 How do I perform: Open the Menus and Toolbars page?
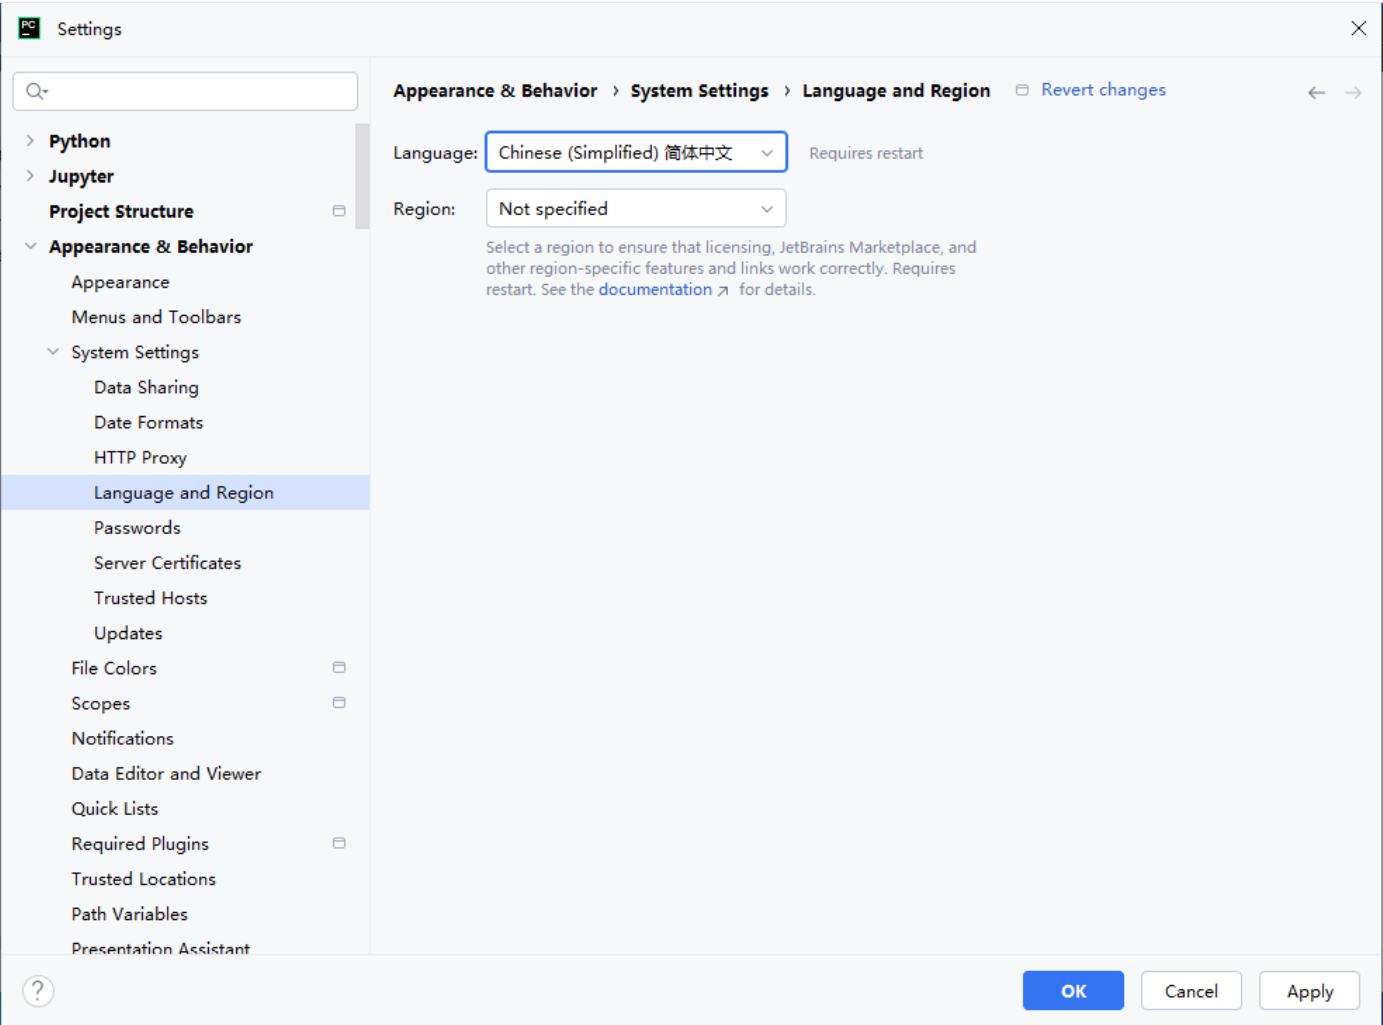click(x=156, y=317)
